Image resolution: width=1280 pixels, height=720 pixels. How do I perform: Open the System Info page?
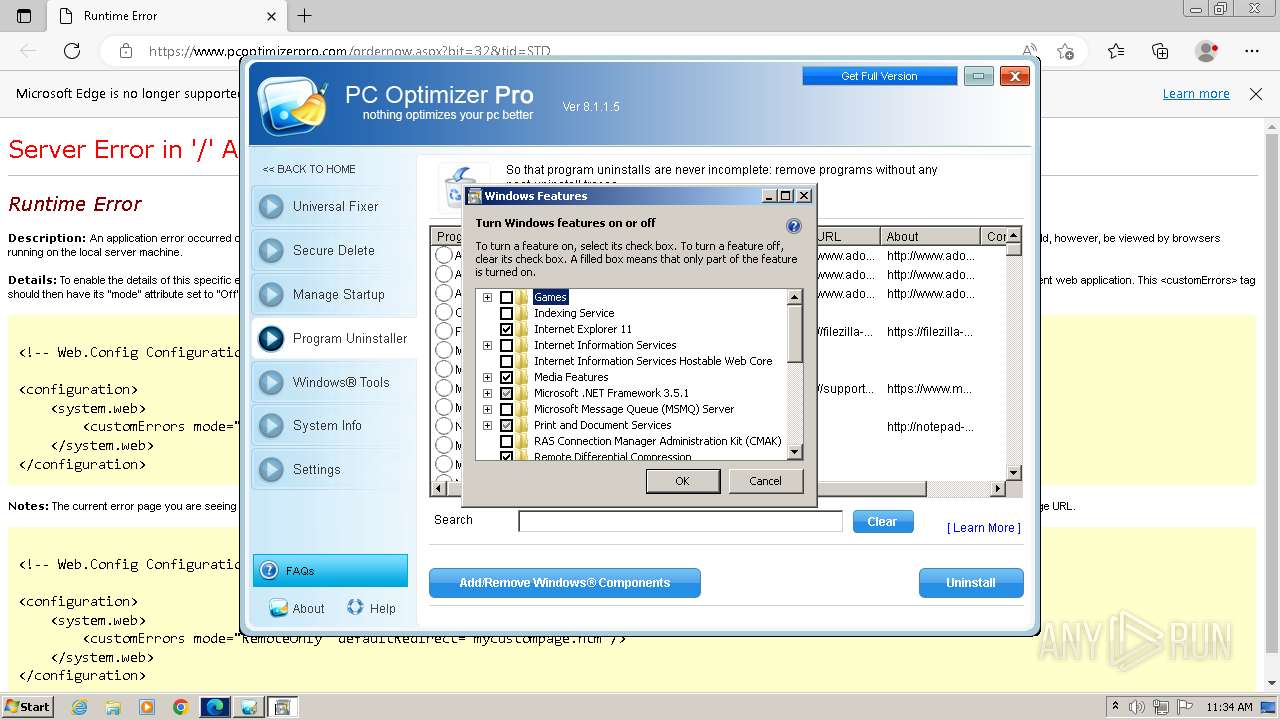(333, 426)
